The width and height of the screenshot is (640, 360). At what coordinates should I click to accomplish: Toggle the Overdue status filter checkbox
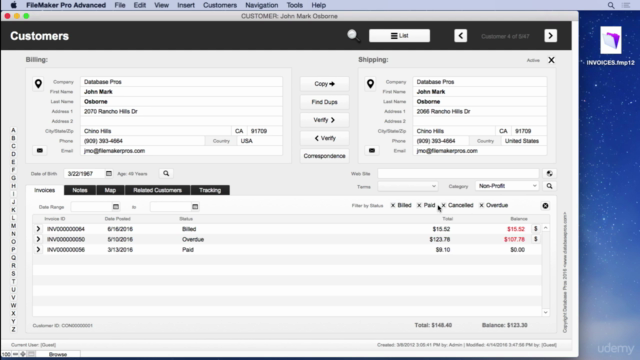(x=482, y=205)
